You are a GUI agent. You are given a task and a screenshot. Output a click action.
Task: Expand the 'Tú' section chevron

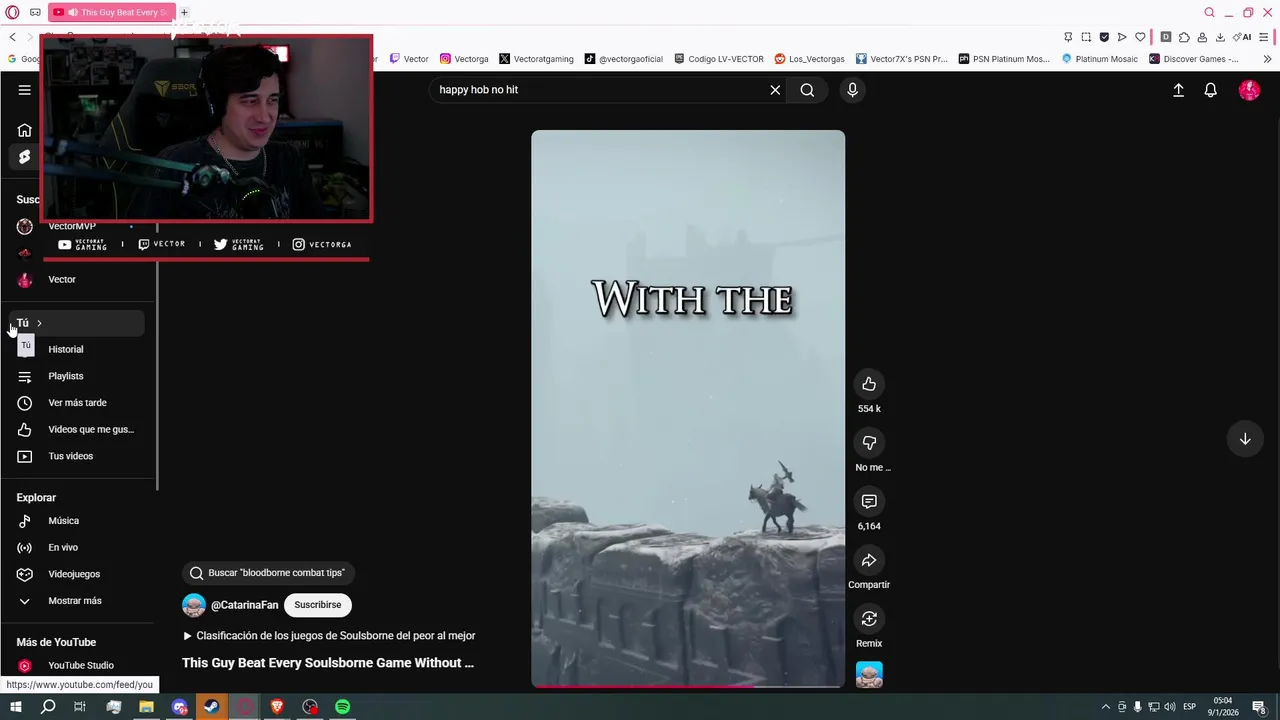click(x=39, y=323)
